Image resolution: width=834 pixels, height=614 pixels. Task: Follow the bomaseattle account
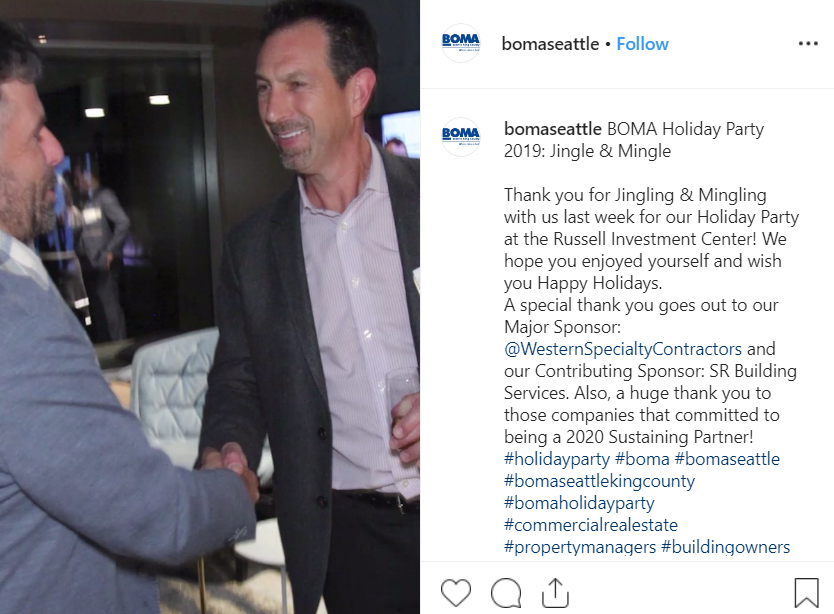643,44
